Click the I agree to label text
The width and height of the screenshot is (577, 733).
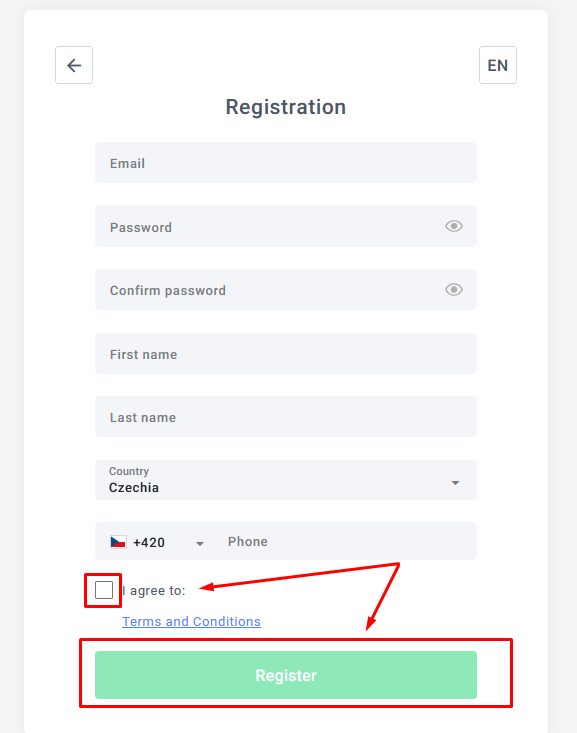pos(154,591)
